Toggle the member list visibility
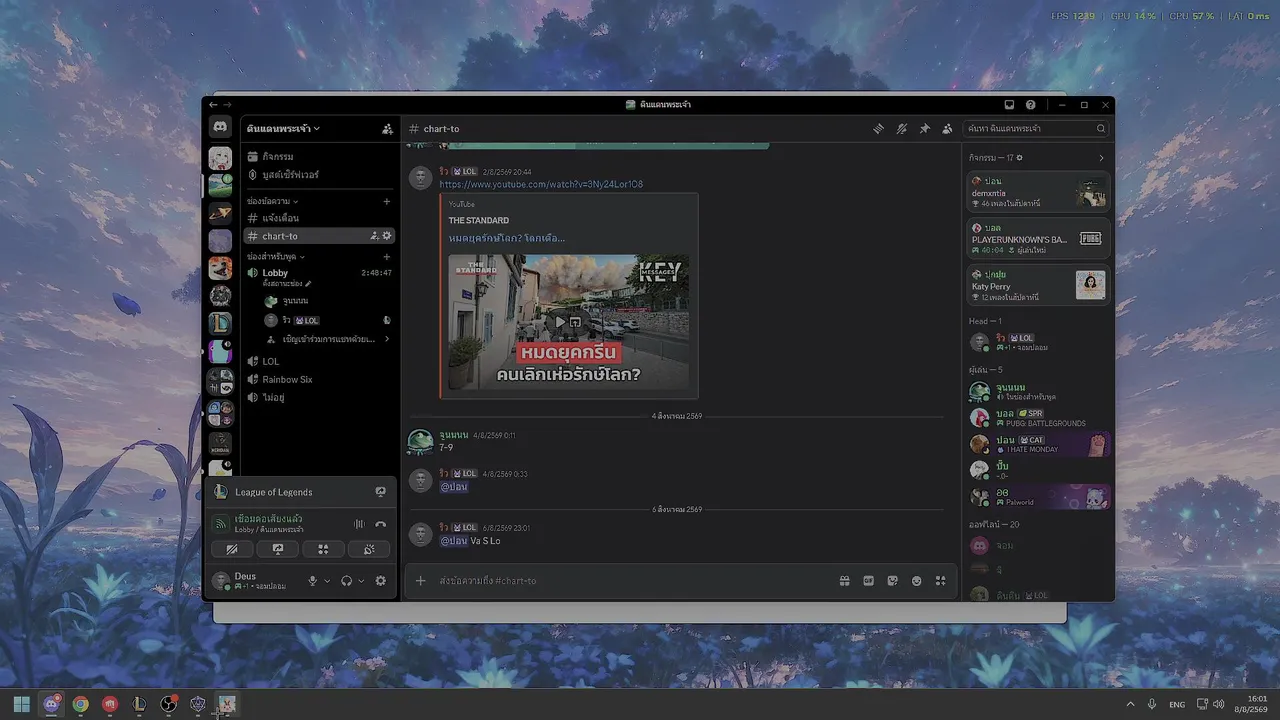1280x720 pixels. click(947, 129)
